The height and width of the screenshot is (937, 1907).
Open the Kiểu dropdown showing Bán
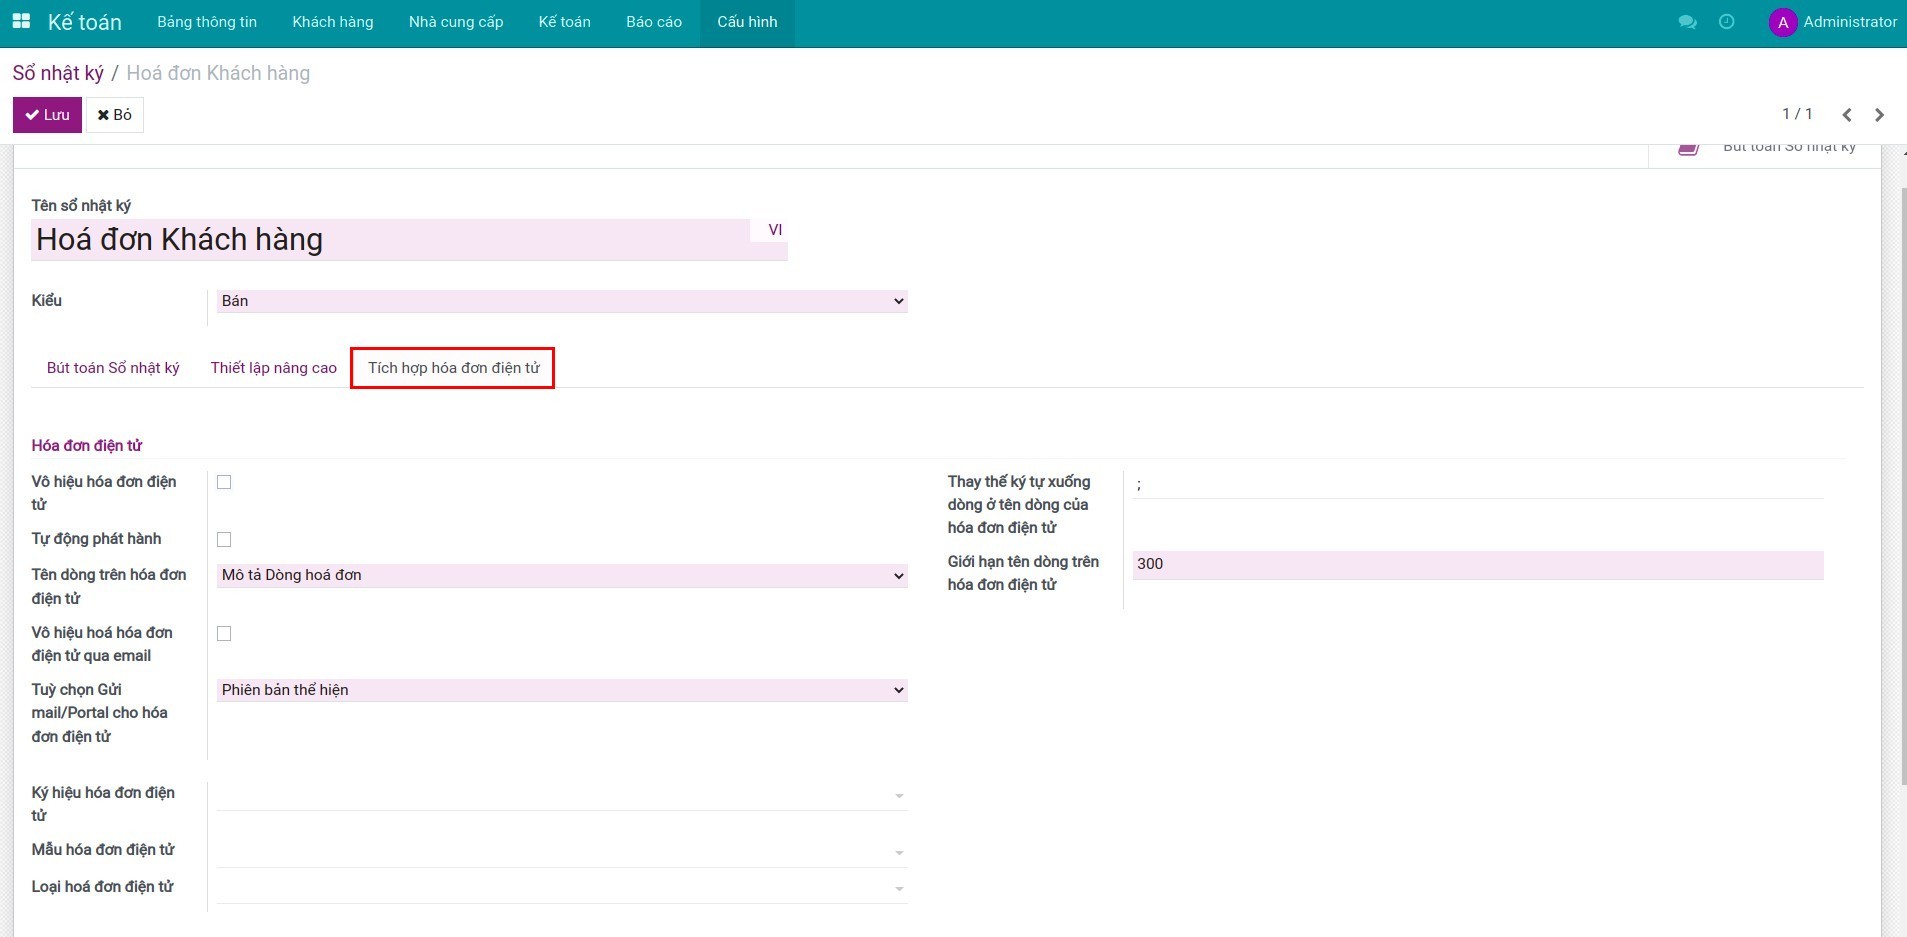[561, 301]
